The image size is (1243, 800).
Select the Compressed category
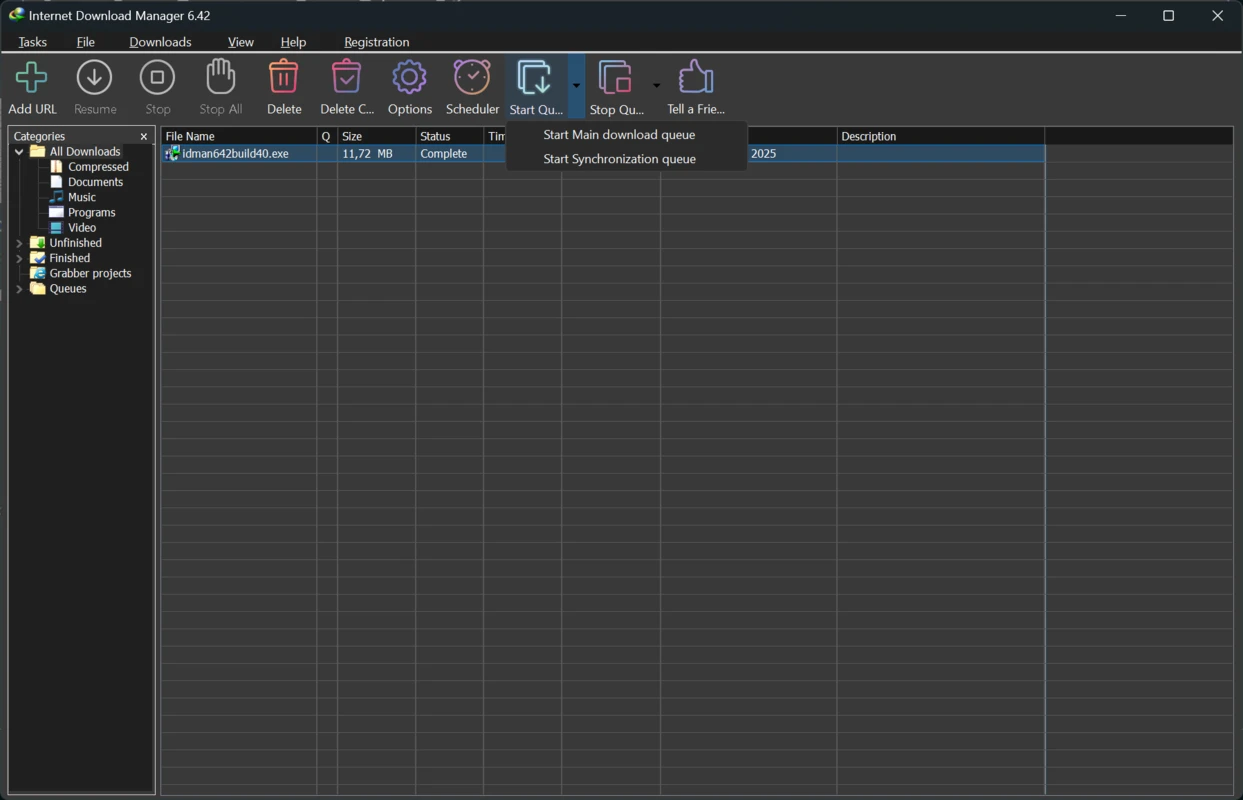point(98,167)
